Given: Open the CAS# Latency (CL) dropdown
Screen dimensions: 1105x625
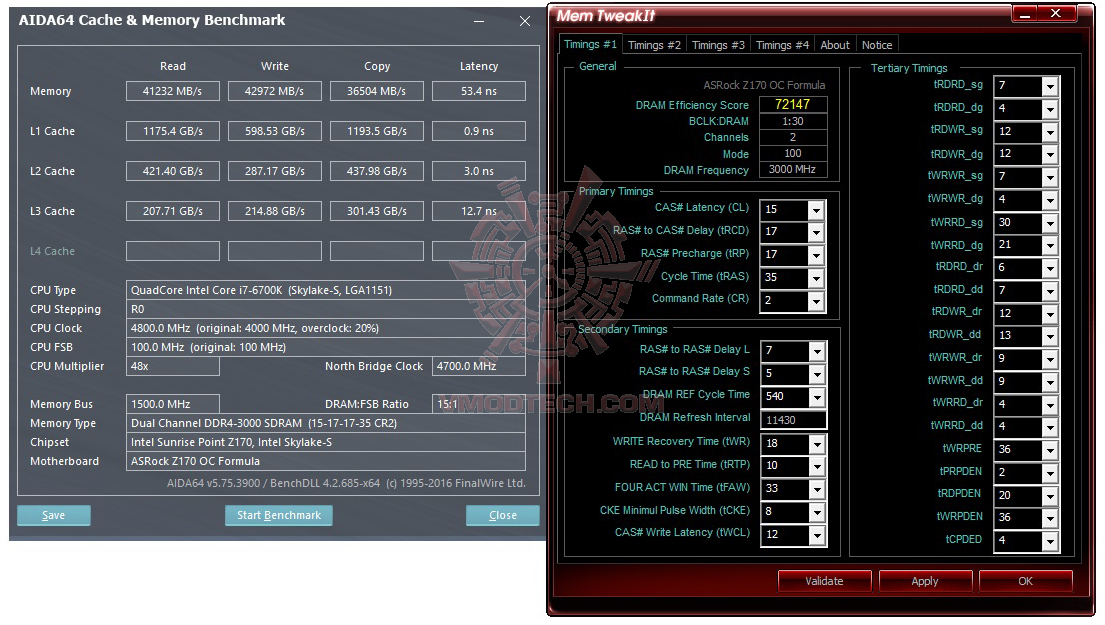Looking at the screenshot, I should (816, 210).
